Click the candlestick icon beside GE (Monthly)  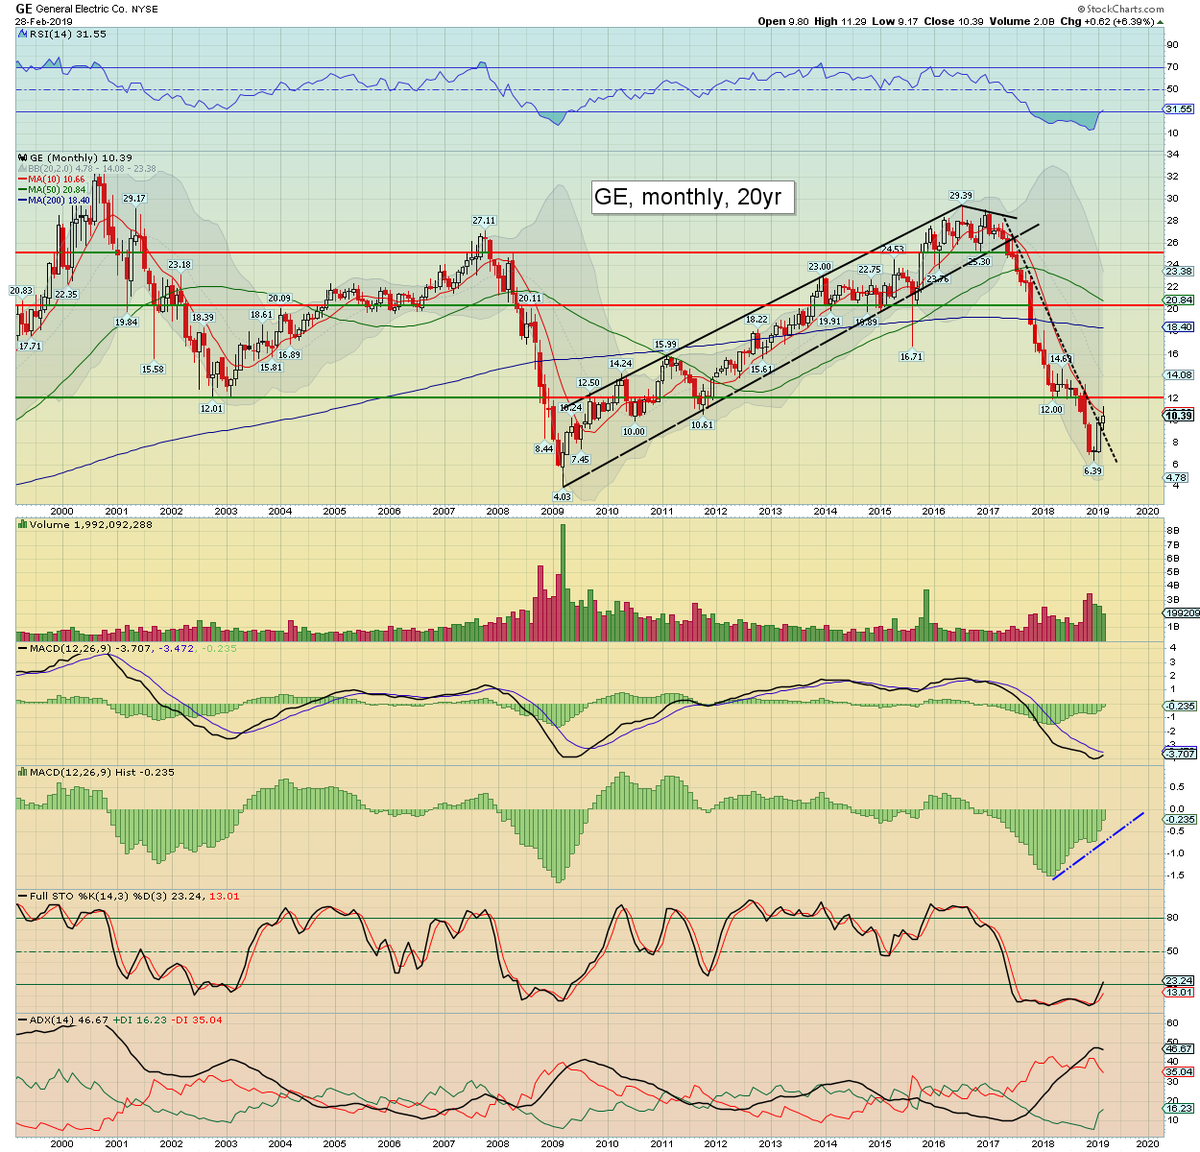point(23,158)
